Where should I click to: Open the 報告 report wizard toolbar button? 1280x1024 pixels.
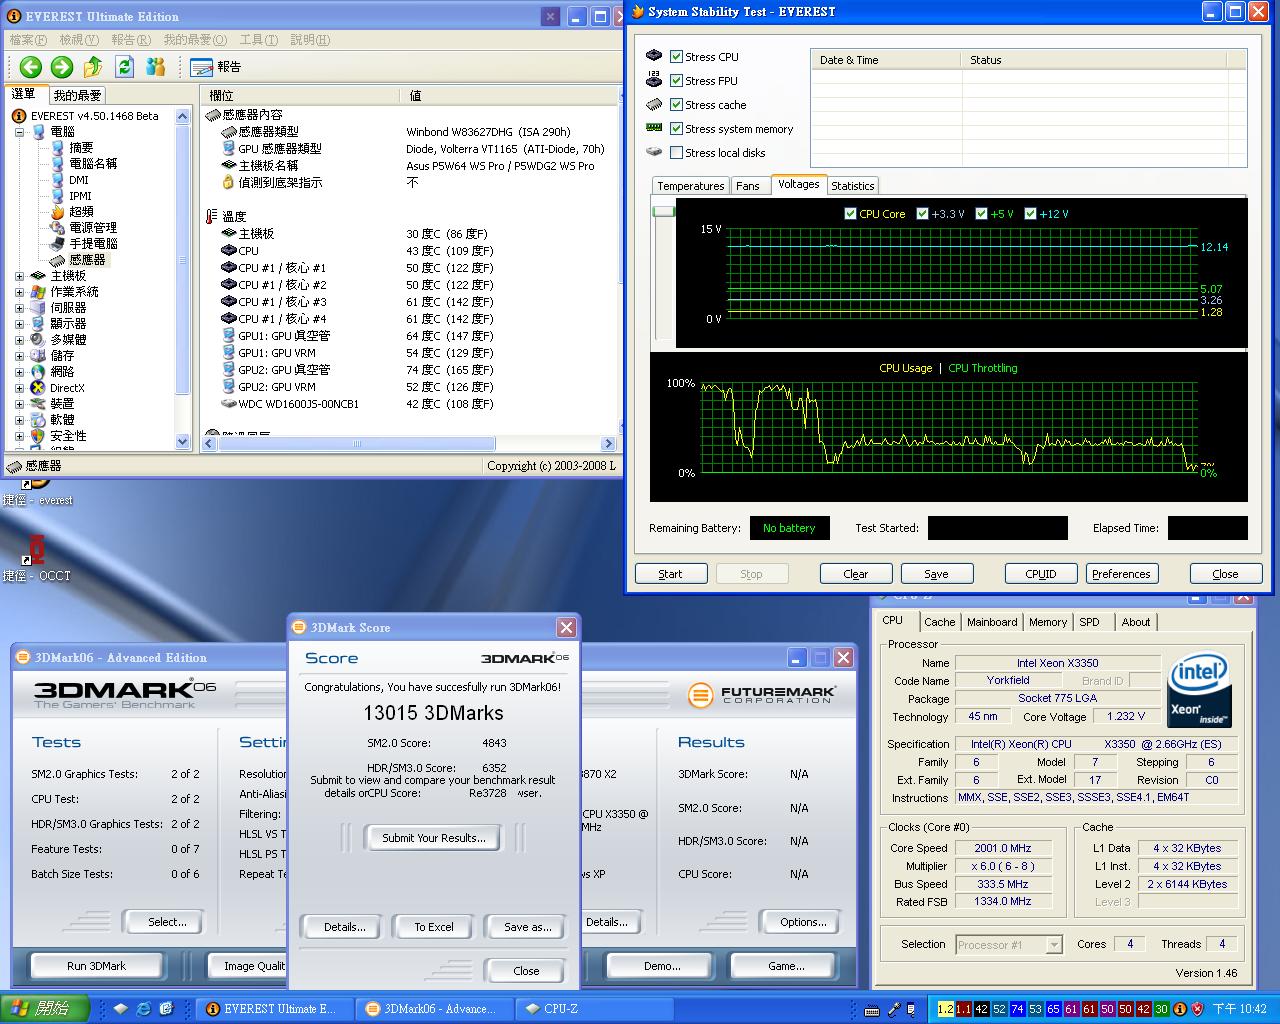(x=216, y=67)
